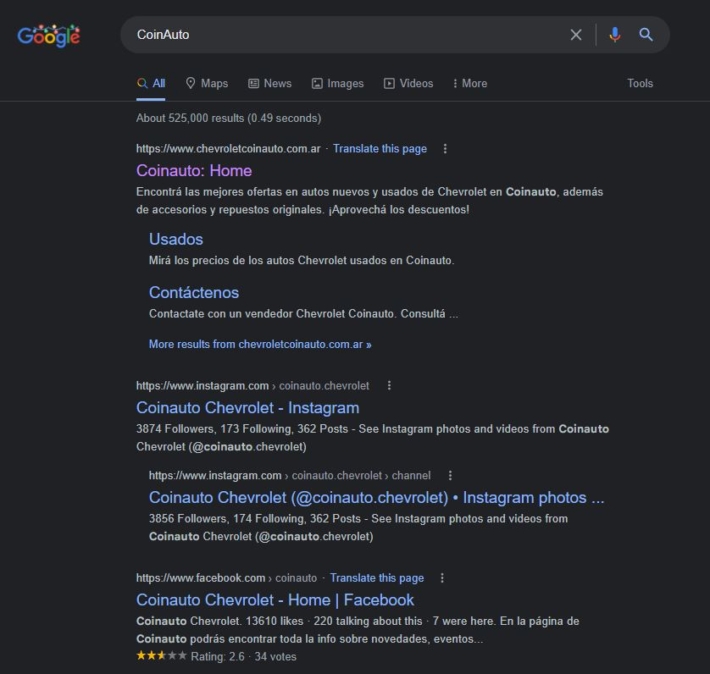
Task: Open Coinauto Chevrolet Instagram photos result
Action: (x=377, y=497)
